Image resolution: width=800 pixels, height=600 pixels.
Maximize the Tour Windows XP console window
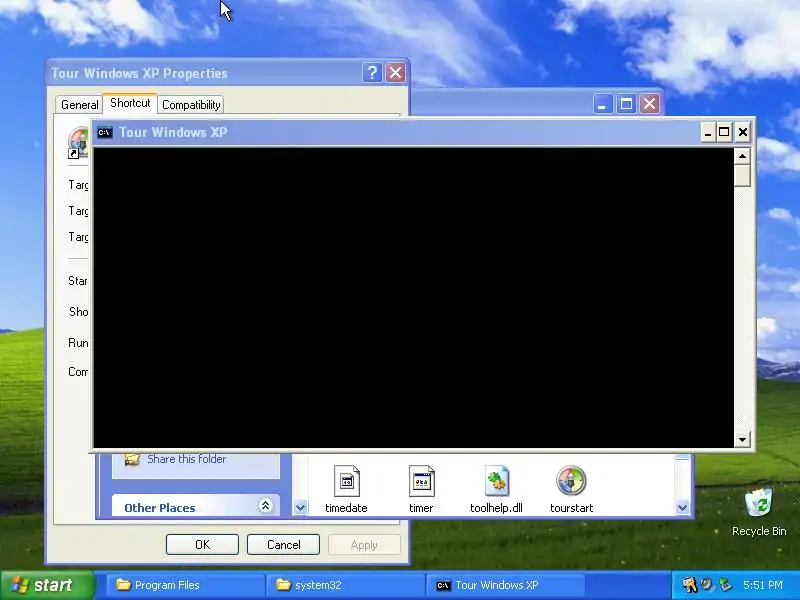tap(724, 133)
